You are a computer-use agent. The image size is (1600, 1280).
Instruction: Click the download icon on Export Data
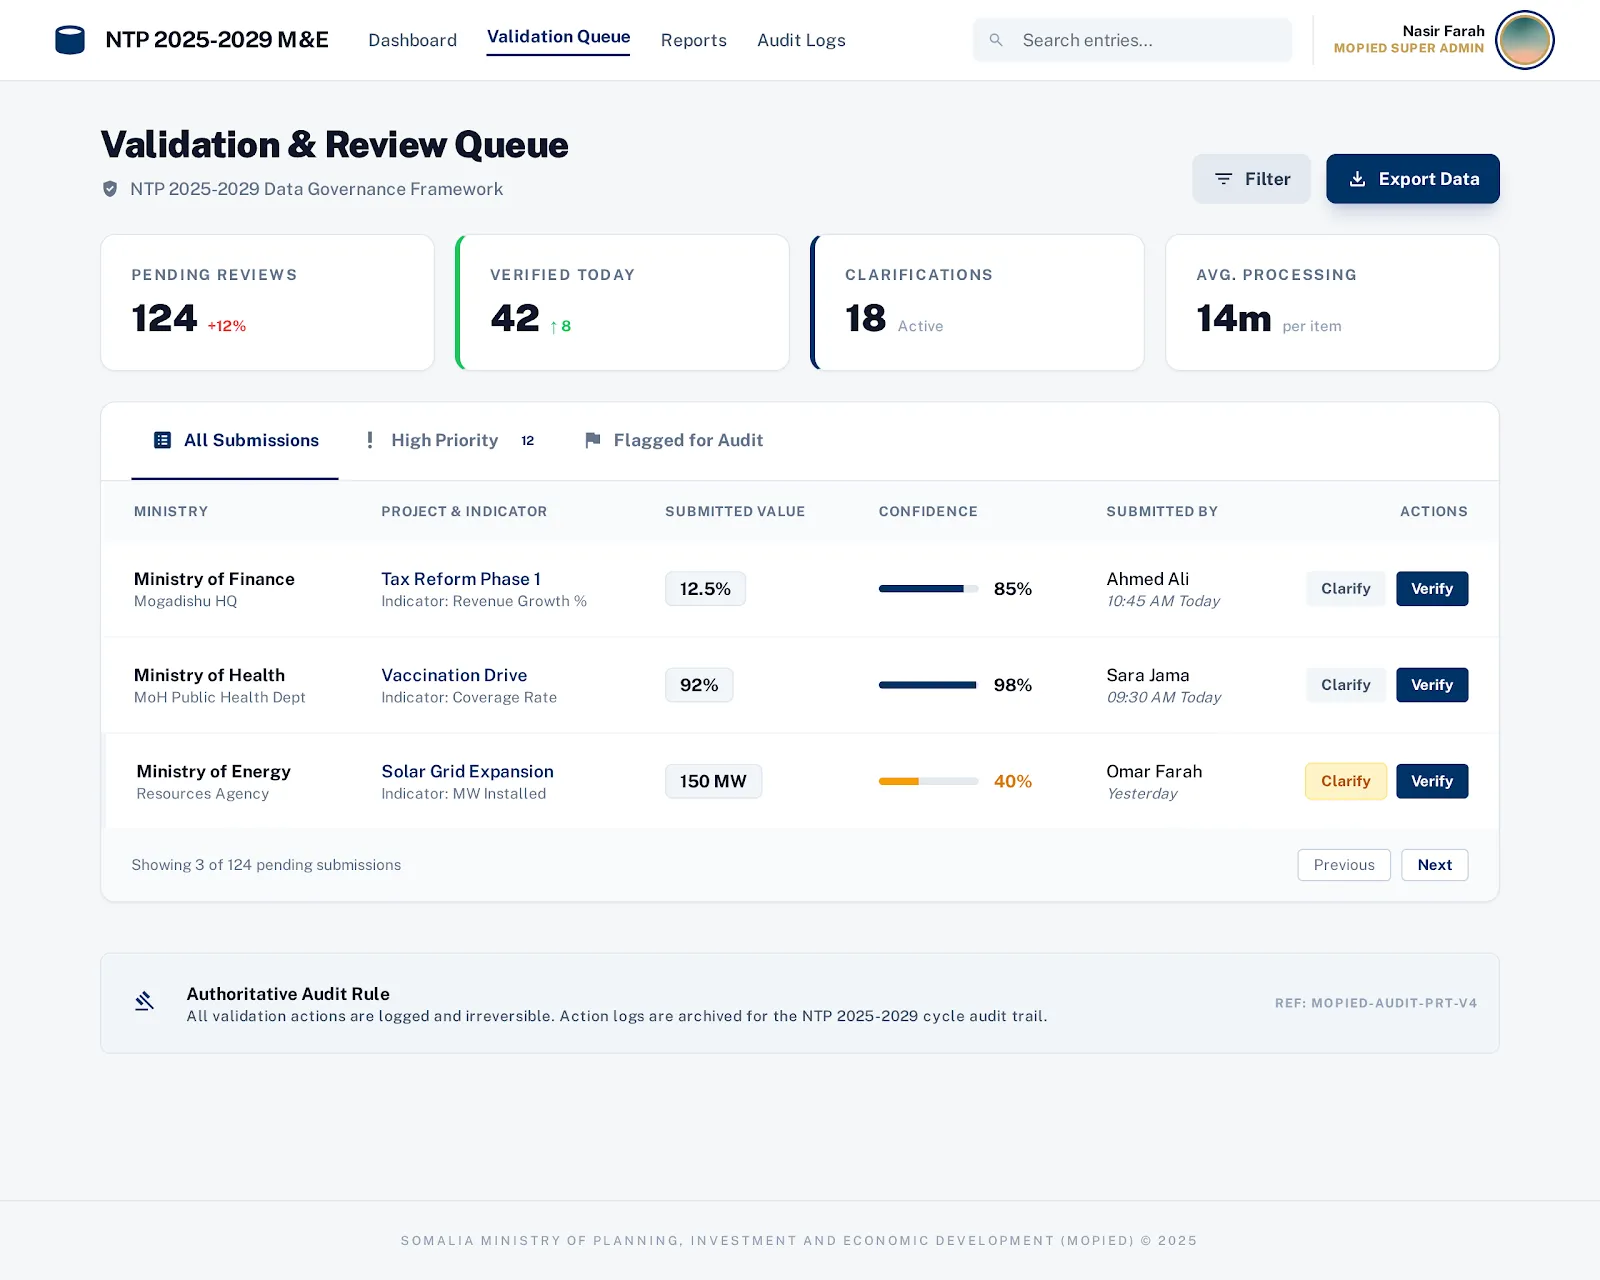tap(1358, 179)
